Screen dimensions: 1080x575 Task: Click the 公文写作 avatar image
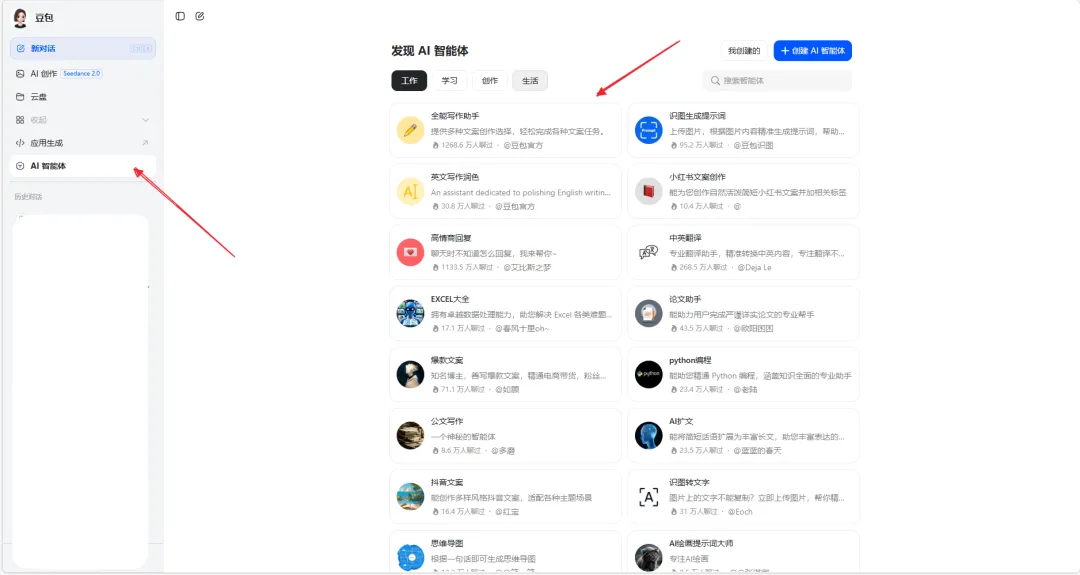pos(410,435)
